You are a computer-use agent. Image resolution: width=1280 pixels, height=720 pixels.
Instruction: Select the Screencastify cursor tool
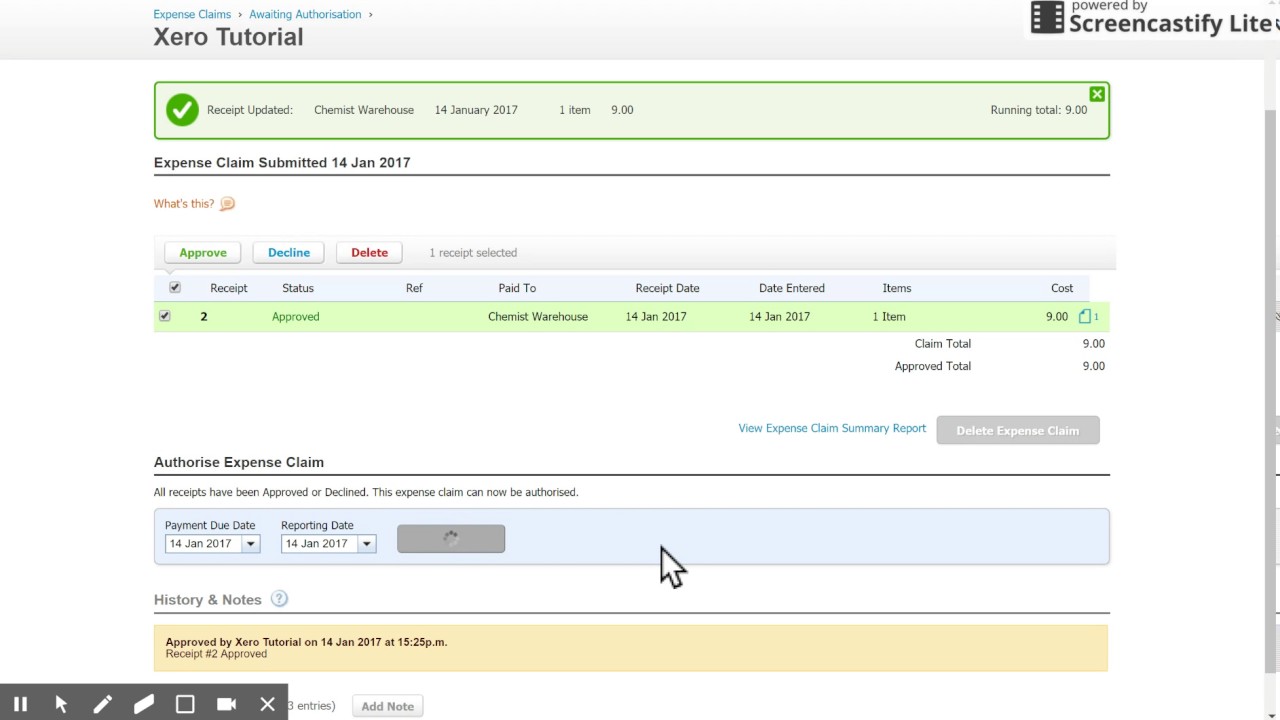[x=61, y=704]
